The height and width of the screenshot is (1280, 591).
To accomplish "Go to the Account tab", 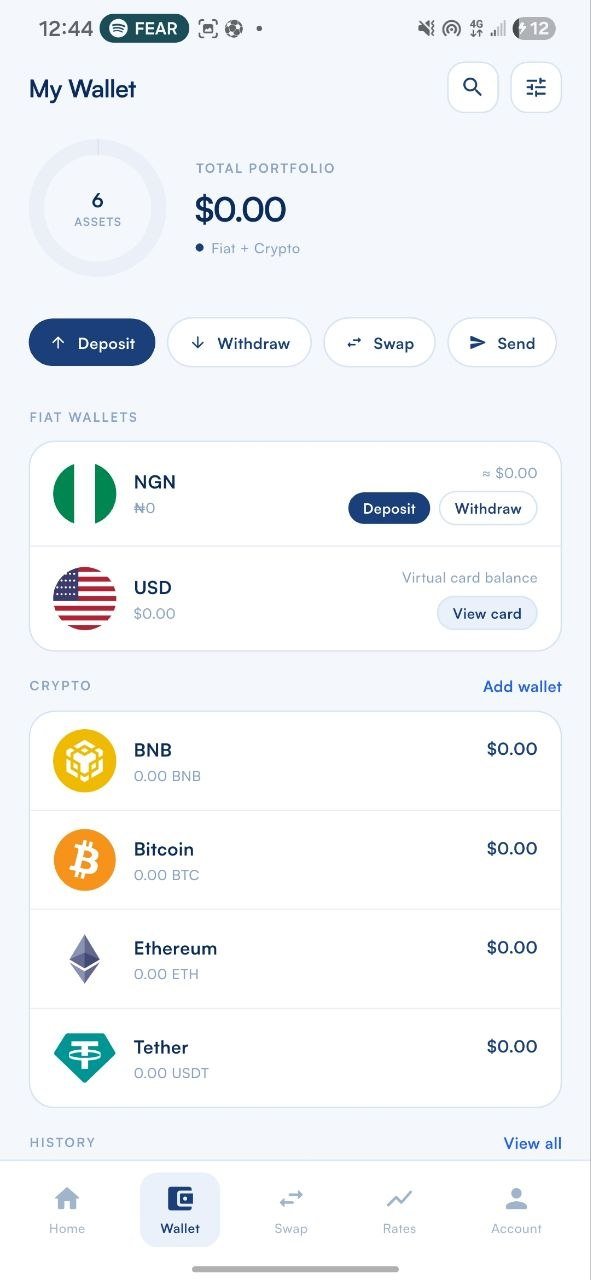I will coord(516,1210).
